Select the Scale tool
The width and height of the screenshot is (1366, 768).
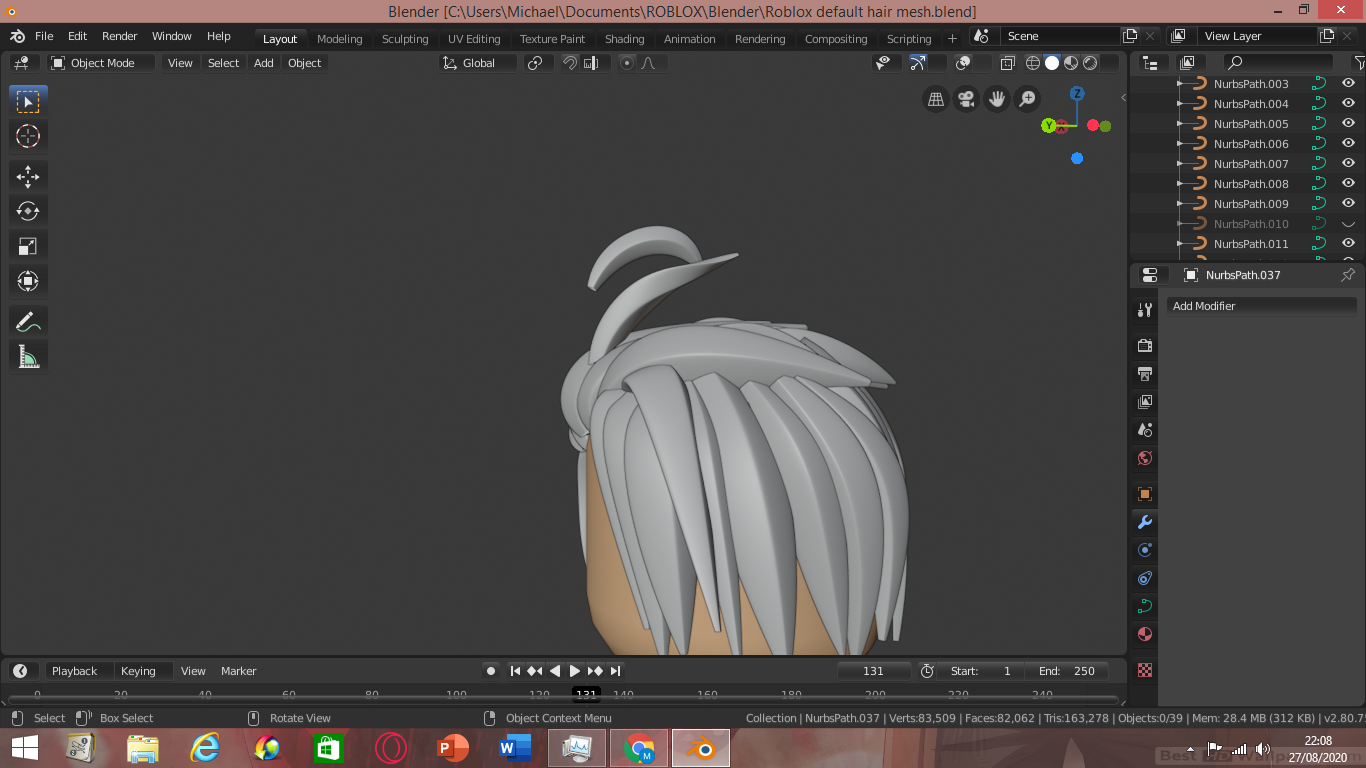click(x=28, y=246)
